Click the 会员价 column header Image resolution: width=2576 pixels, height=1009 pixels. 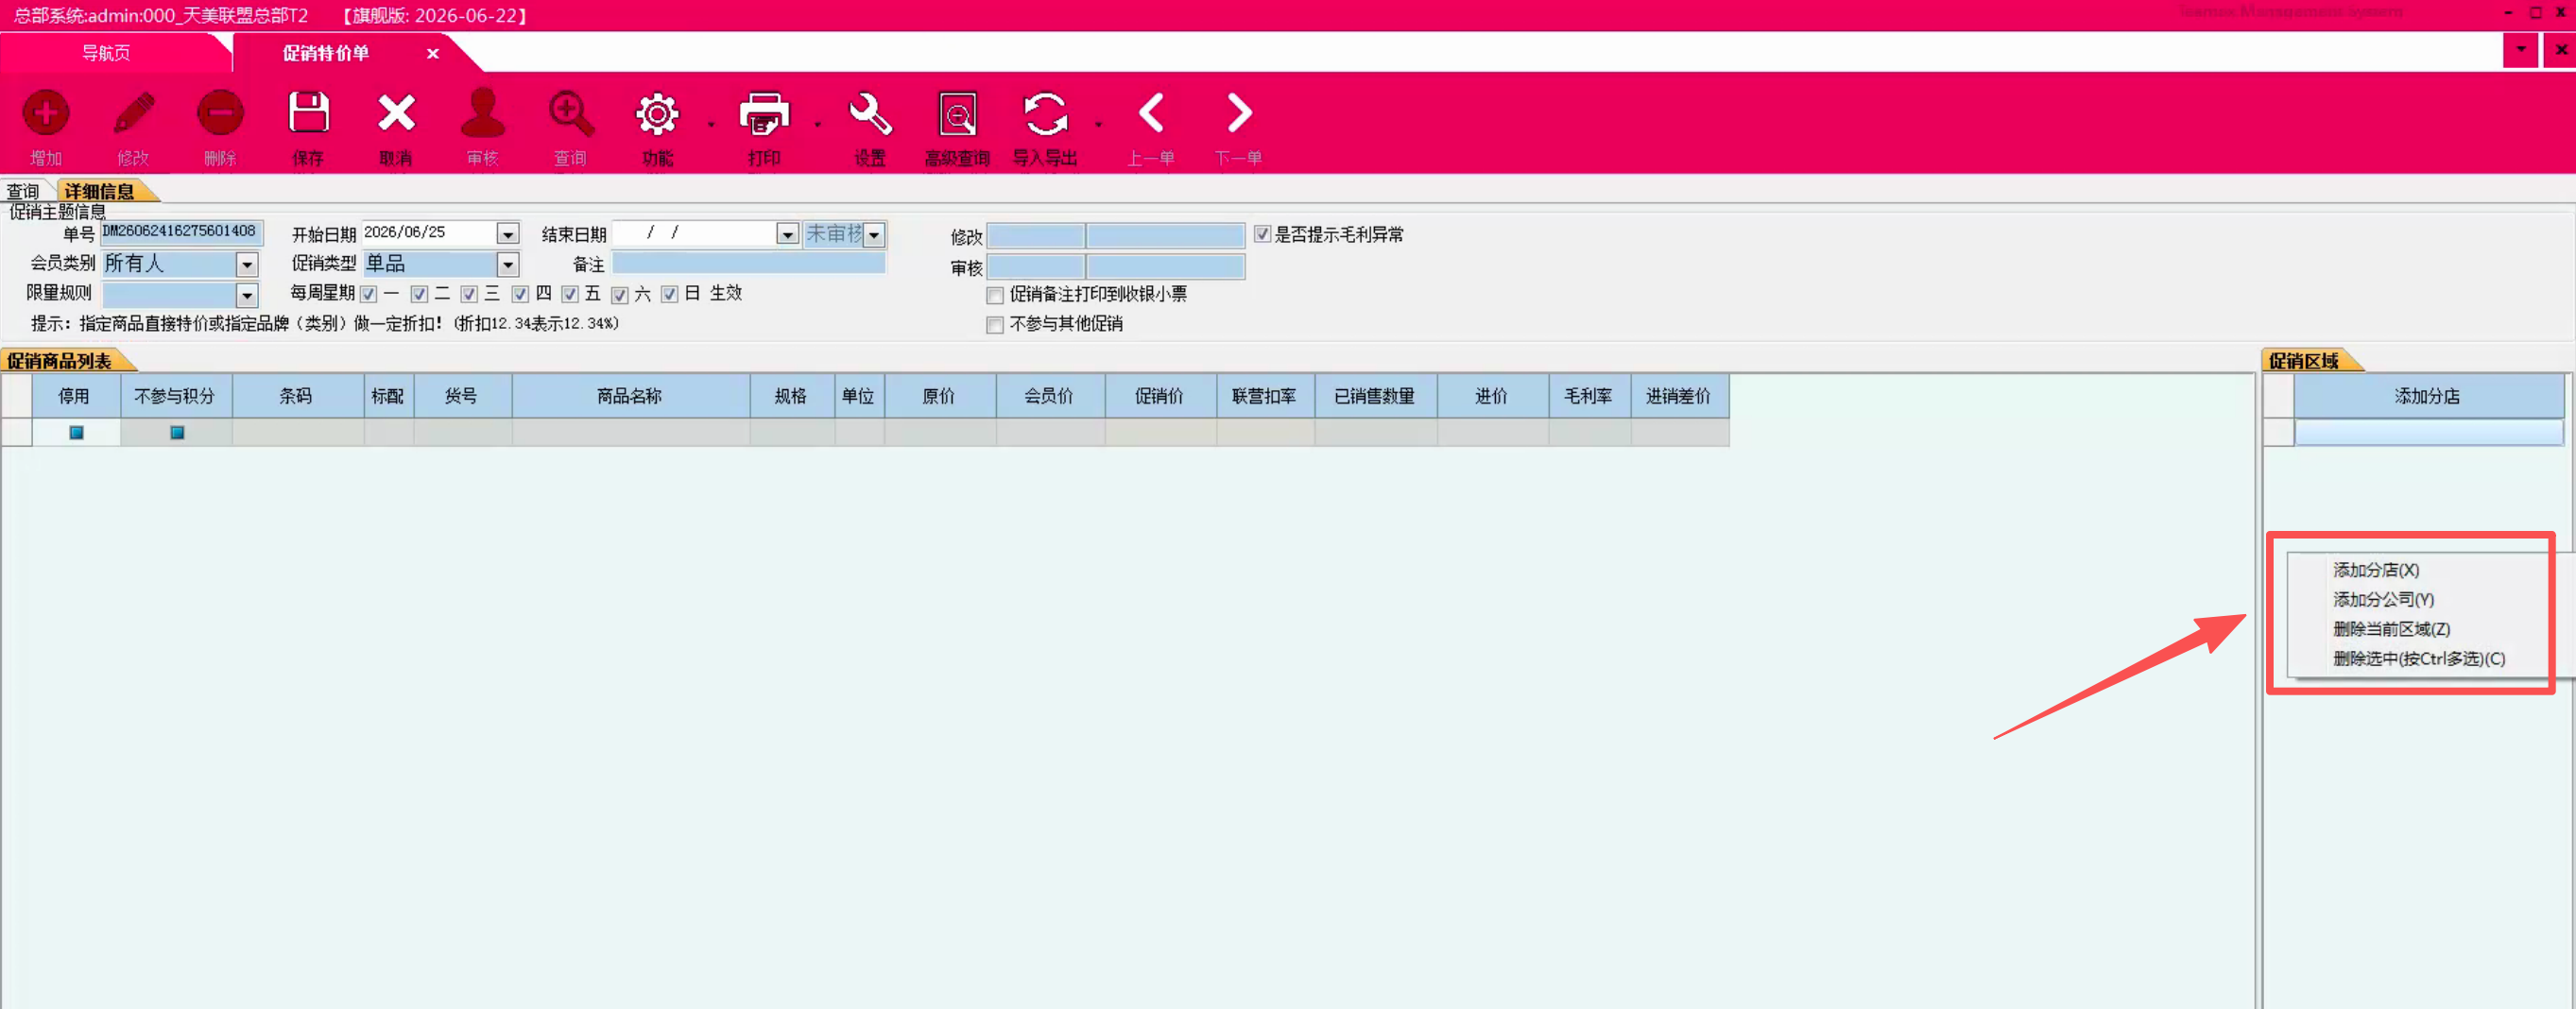pos(1050,396)
